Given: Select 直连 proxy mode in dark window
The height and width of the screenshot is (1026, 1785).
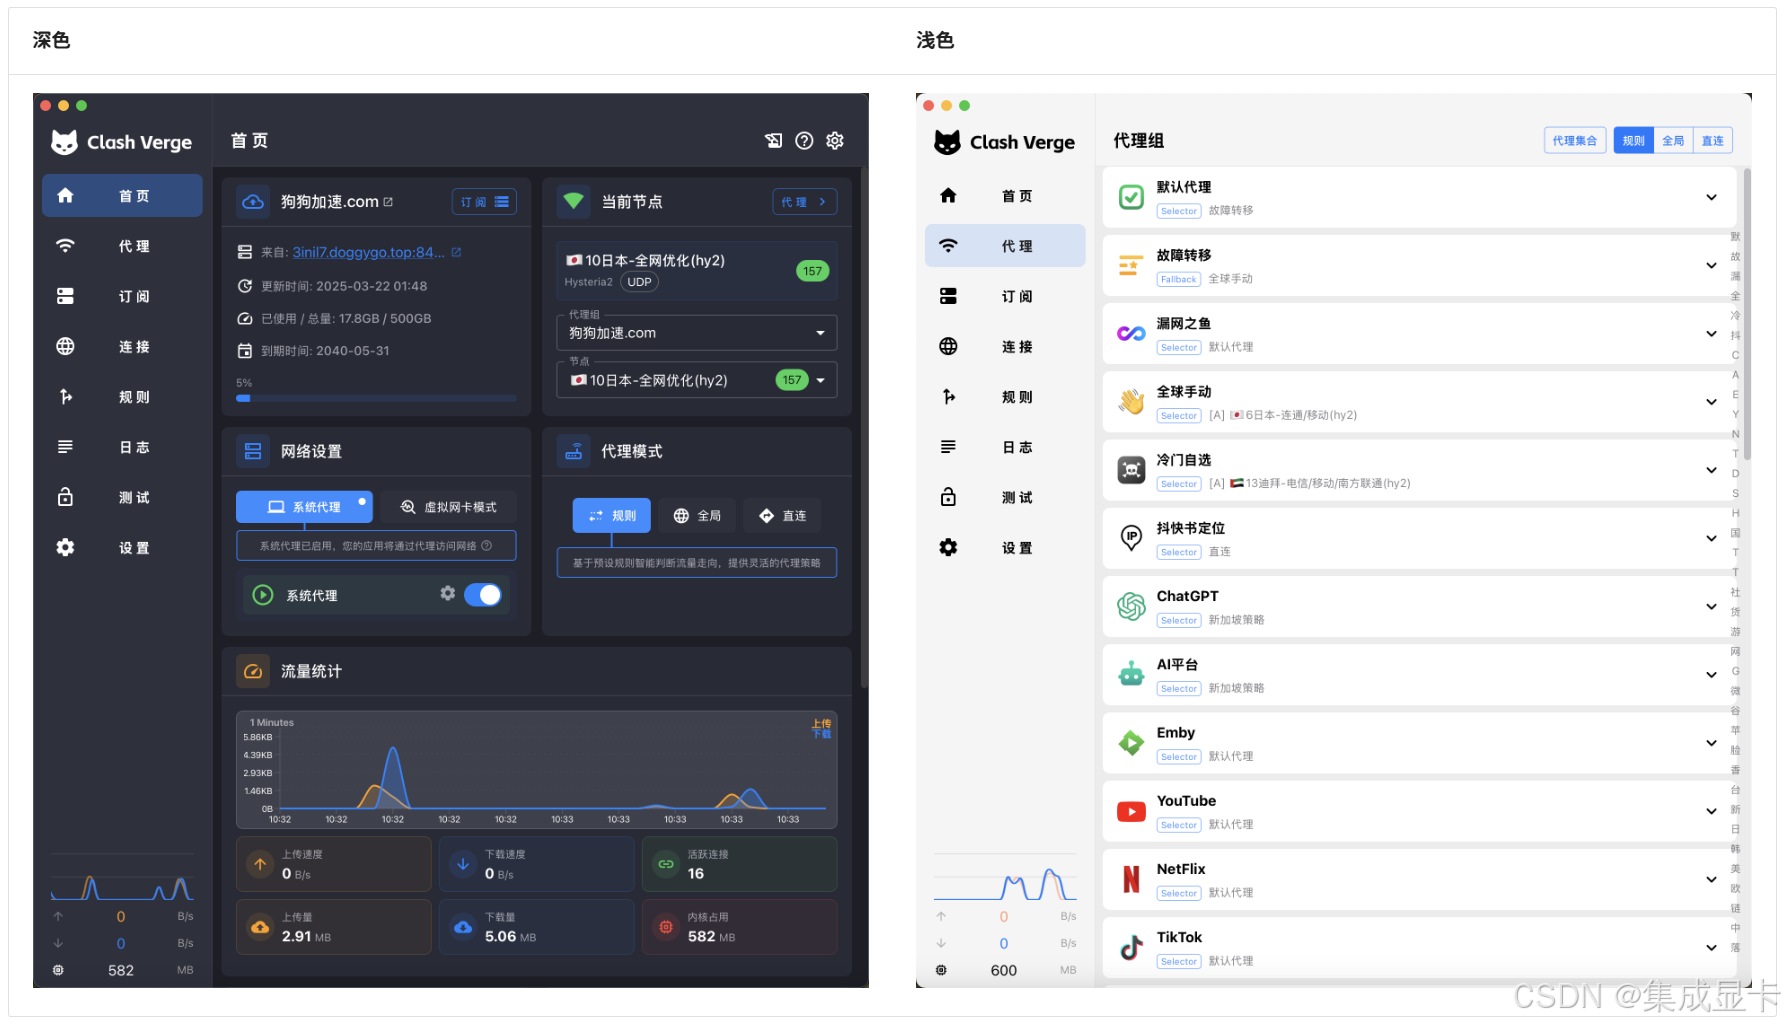Looking at the screenshot, I should [783, 516].
